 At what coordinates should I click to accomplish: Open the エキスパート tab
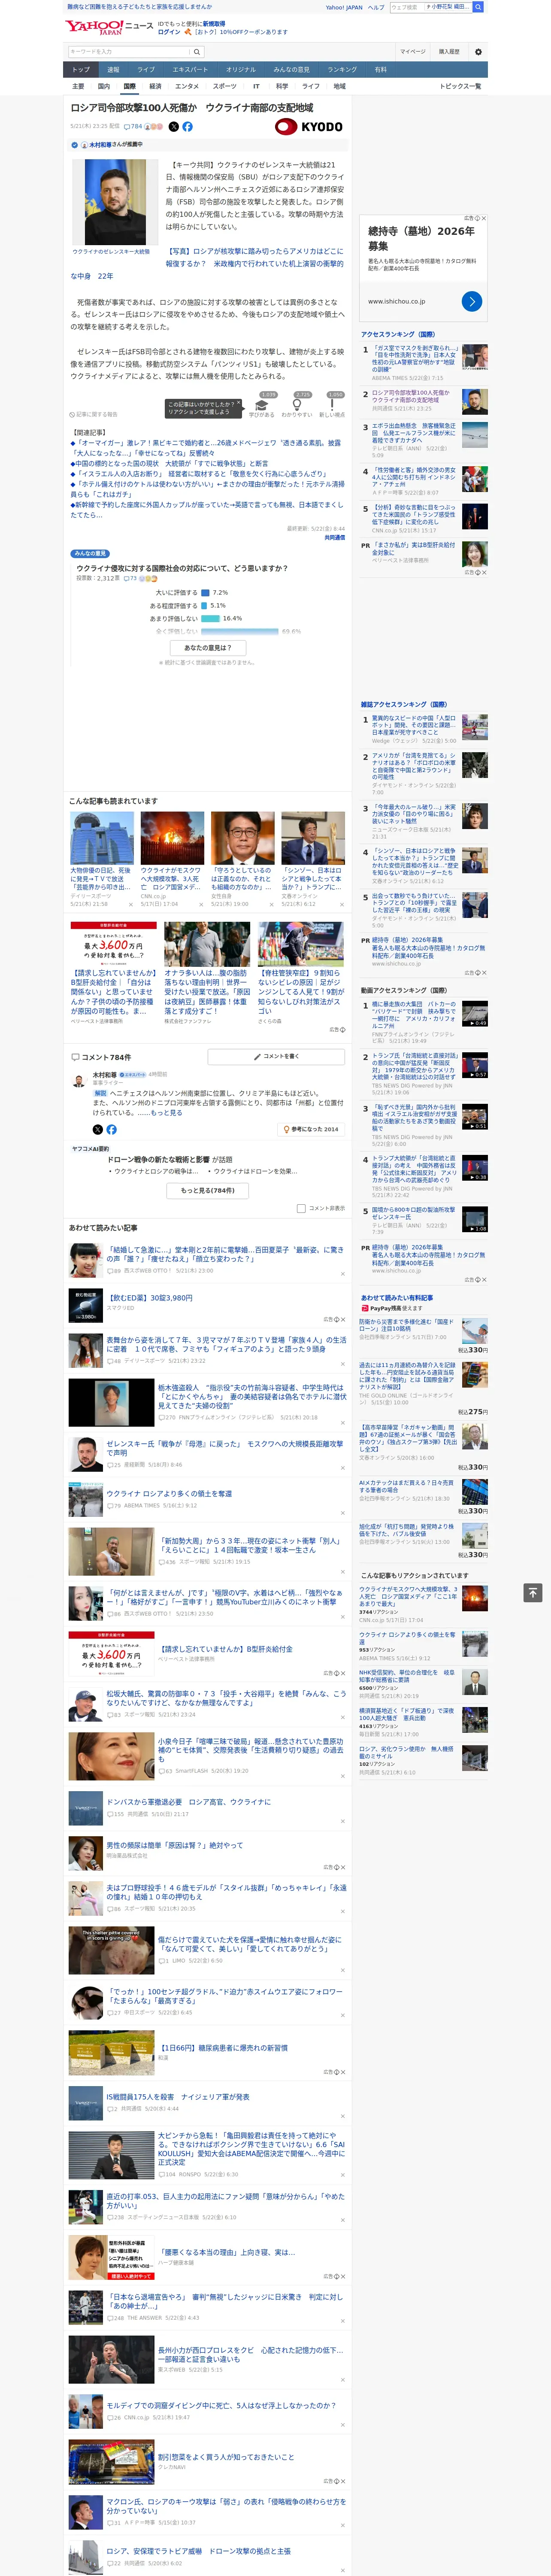[190, 70]
